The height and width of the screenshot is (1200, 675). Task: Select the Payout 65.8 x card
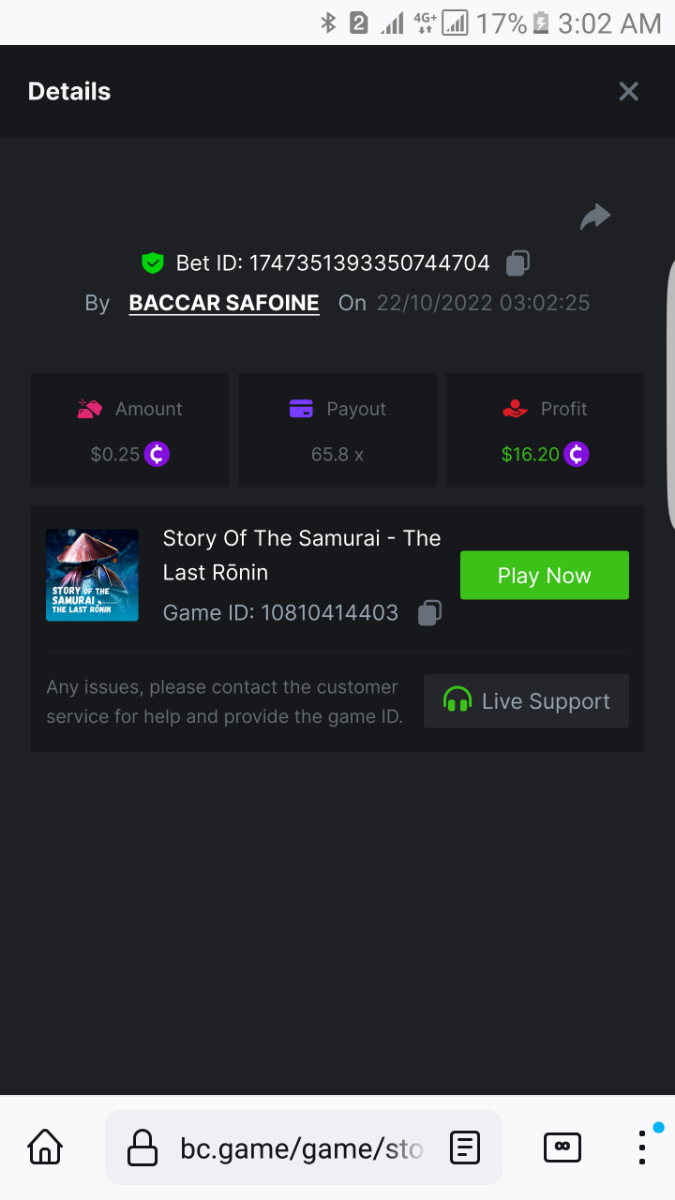click(x=337, y=430)
